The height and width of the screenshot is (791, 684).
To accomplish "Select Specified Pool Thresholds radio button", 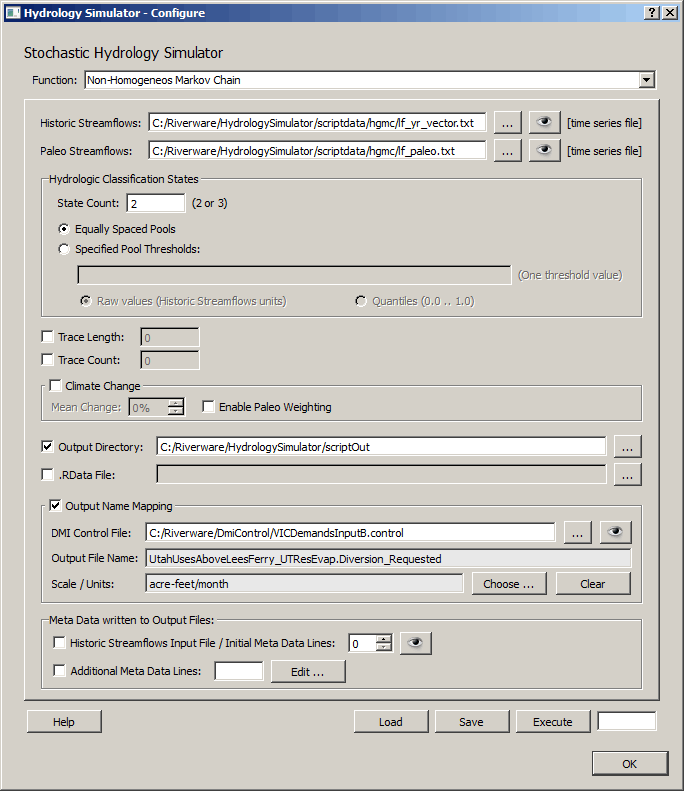I will click(x=64, y=249).
